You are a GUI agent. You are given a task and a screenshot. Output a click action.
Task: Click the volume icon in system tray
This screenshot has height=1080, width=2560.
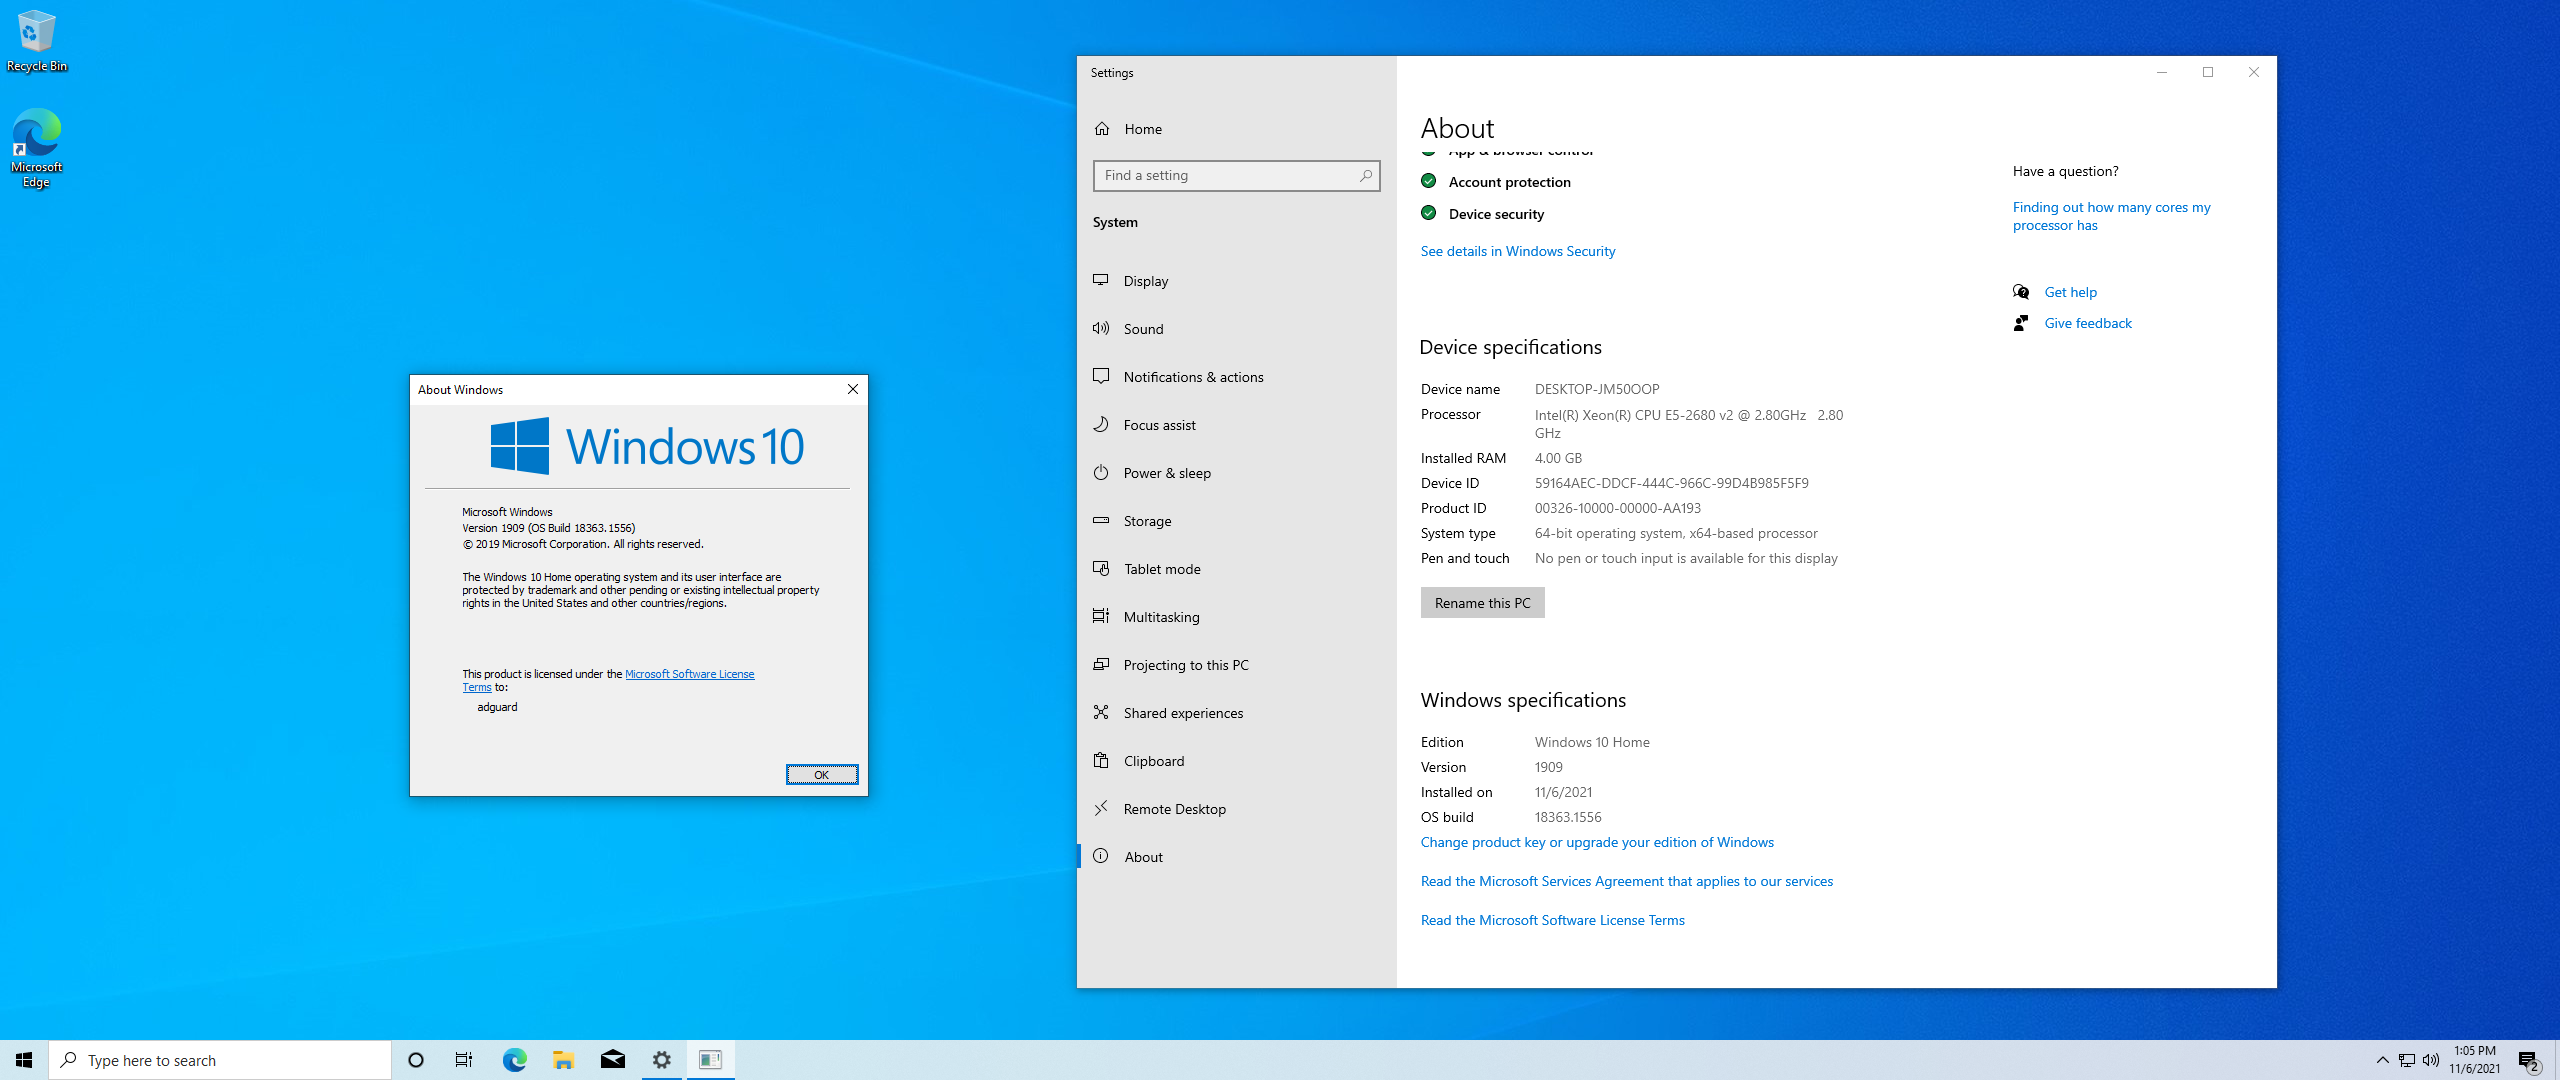click(2431, 1060)
